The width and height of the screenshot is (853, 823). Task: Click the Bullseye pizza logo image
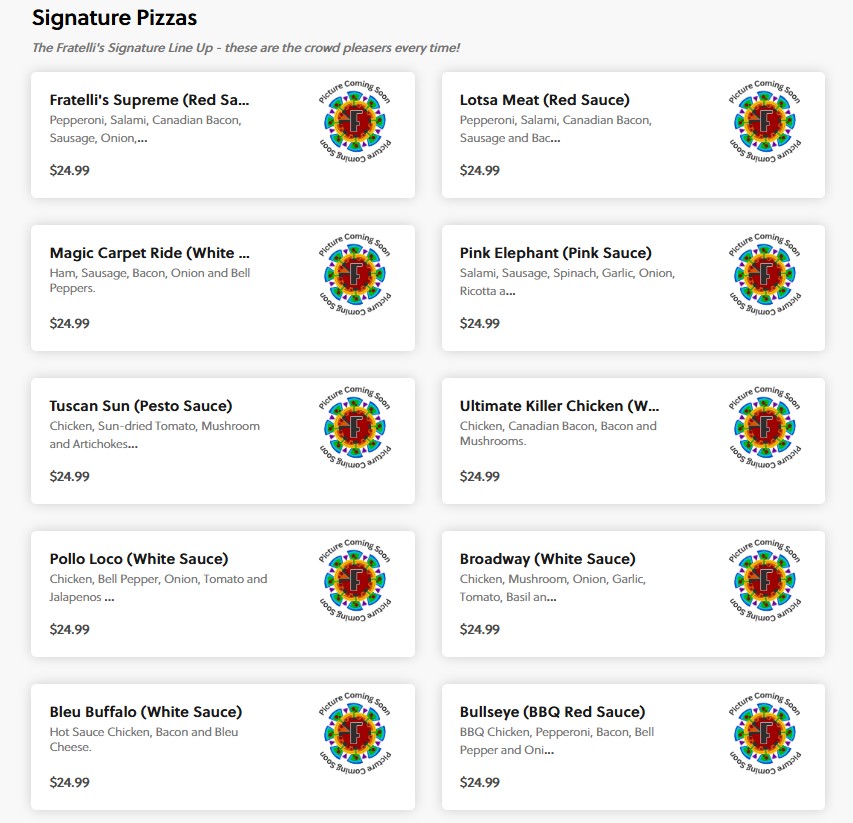pos(766,734)
